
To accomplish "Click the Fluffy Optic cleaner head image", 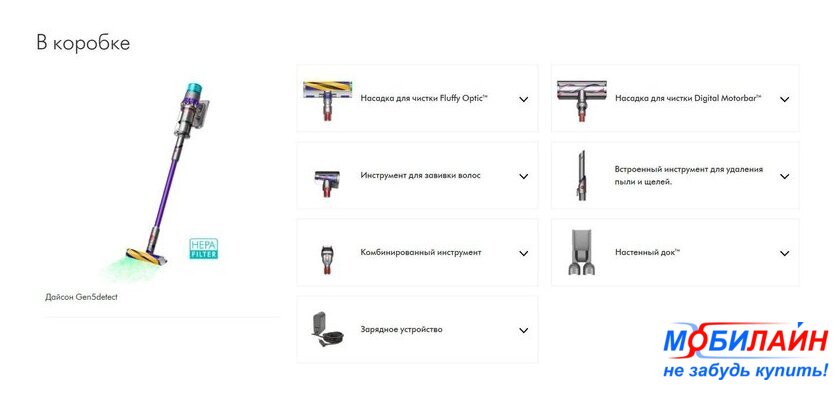I will coord(327,100).
